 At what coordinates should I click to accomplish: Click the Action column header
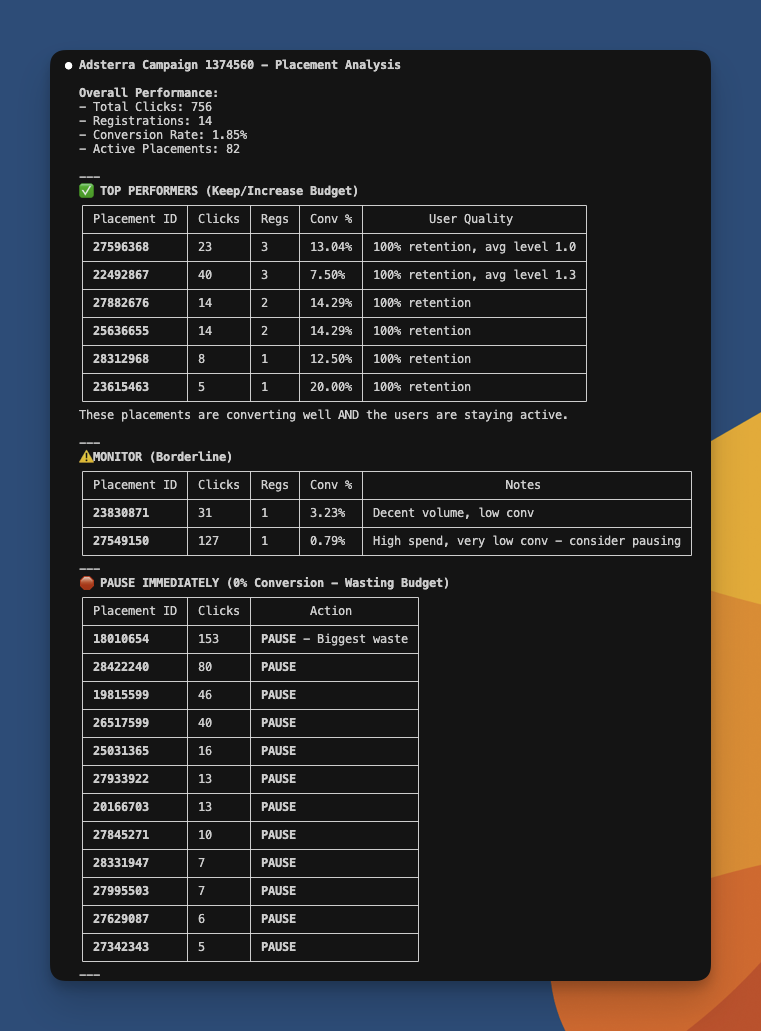[331, 611]
